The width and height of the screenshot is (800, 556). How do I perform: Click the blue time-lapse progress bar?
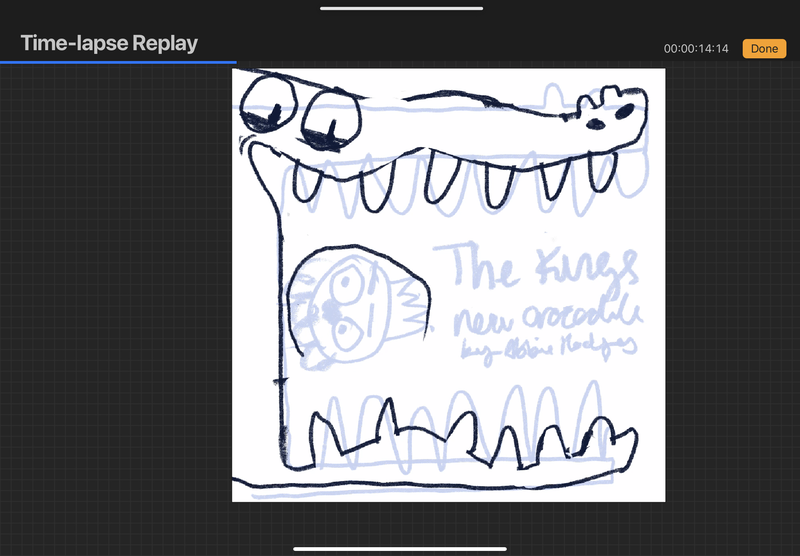[118, 62]
